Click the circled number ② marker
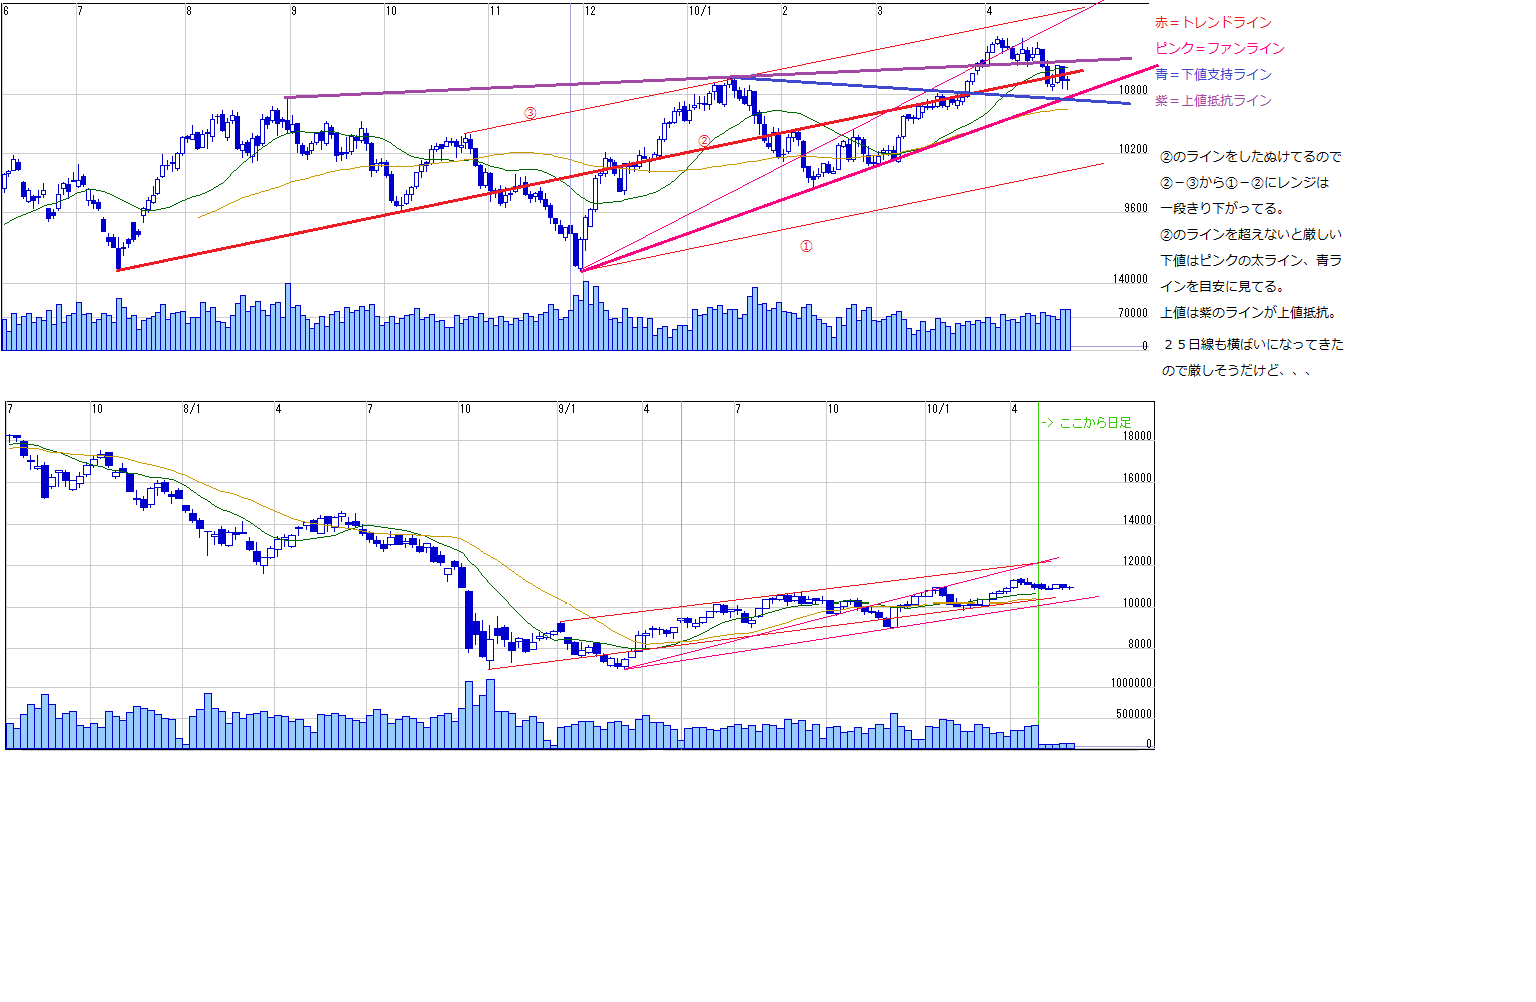Screen dimensions: 1536x1002 (x=704, y=141)
